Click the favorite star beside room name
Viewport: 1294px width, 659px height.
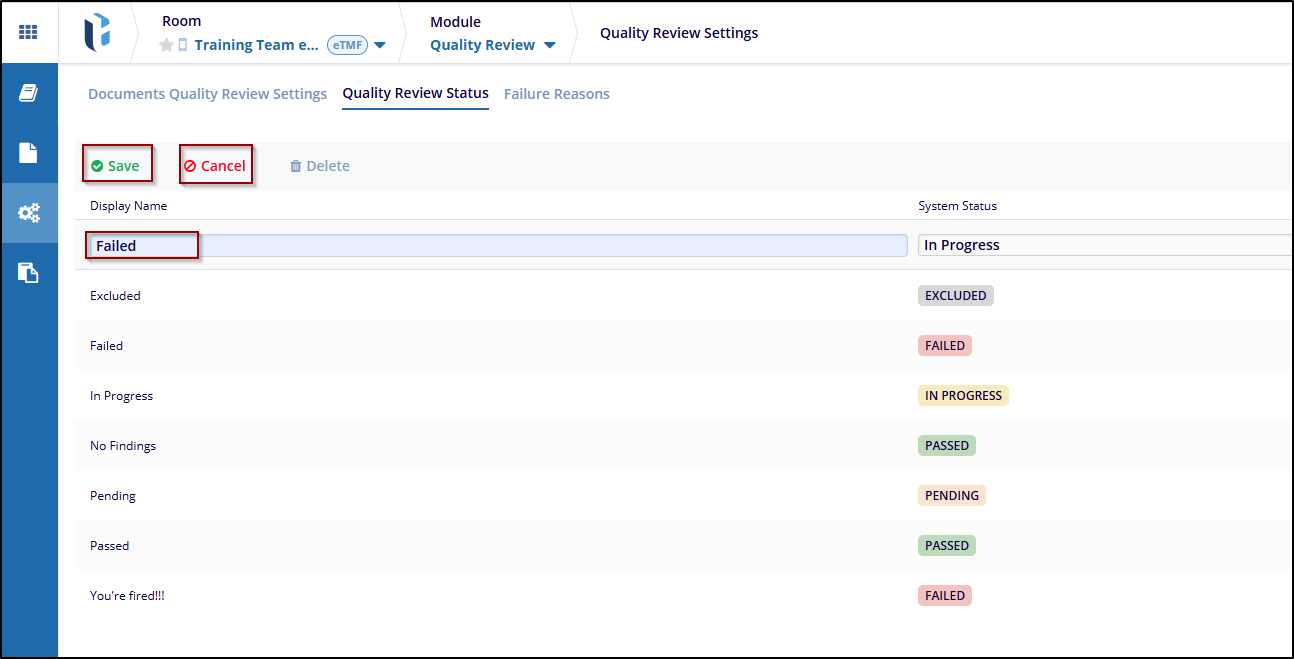point(166,45)
